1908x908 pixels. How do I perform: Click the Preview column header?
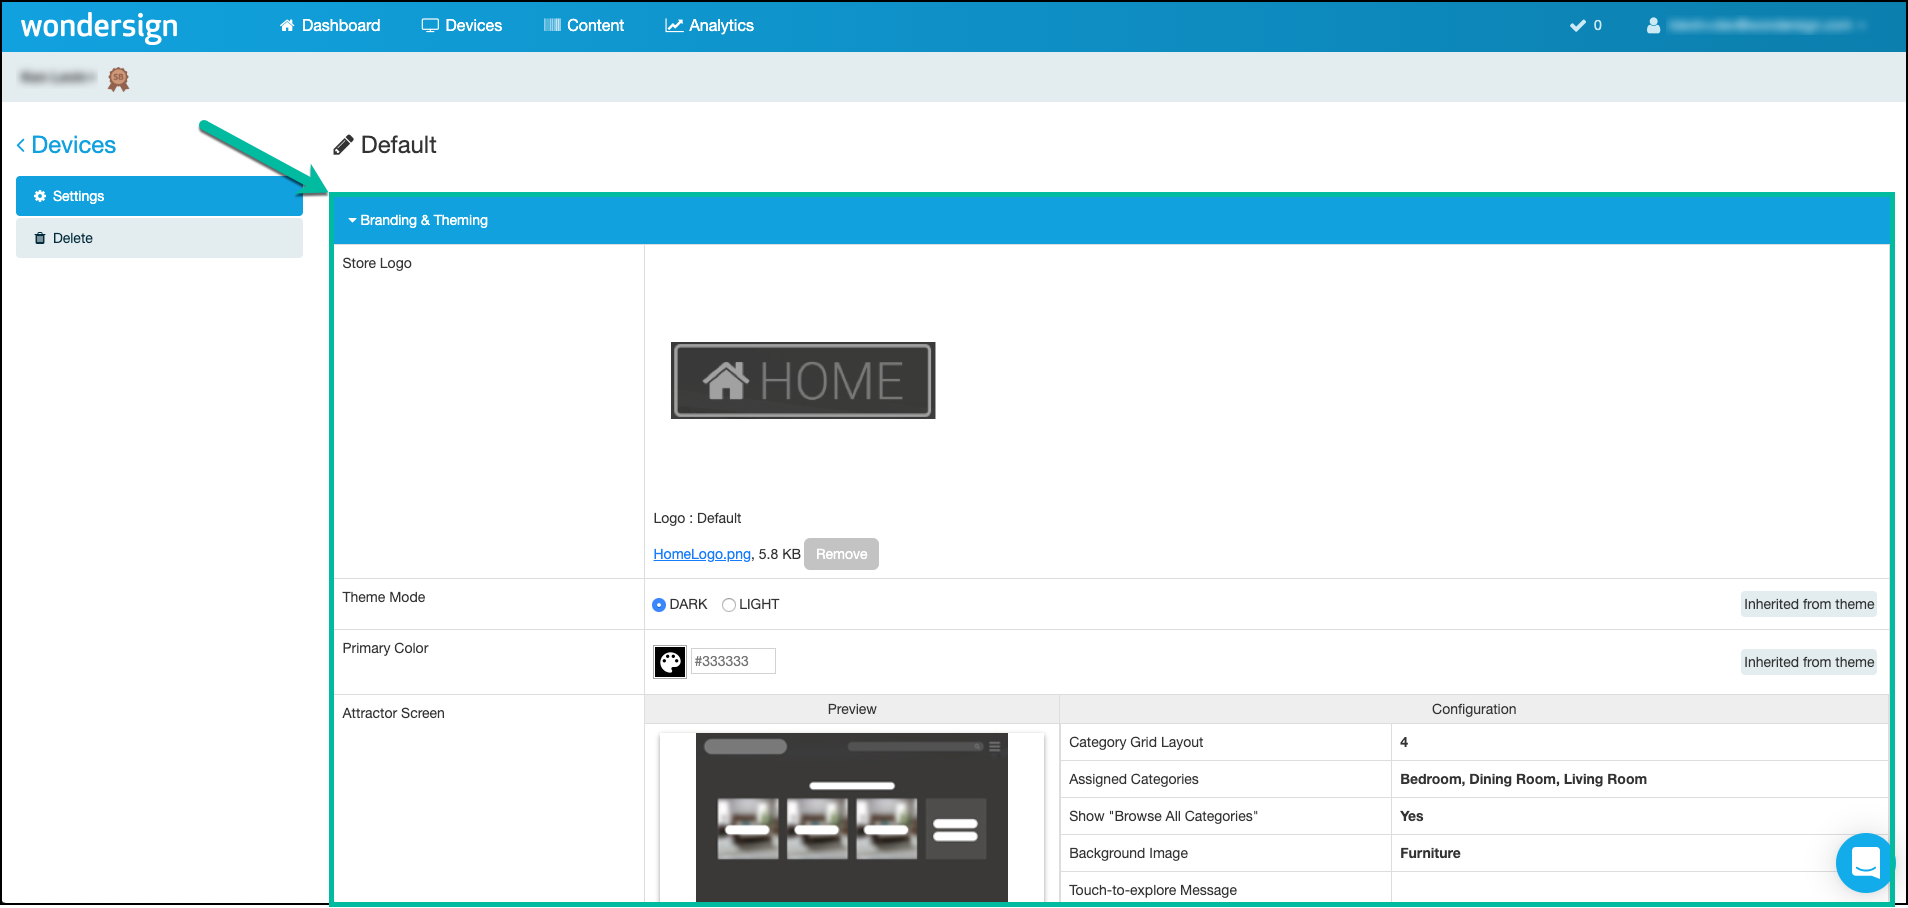coord(852,709)
